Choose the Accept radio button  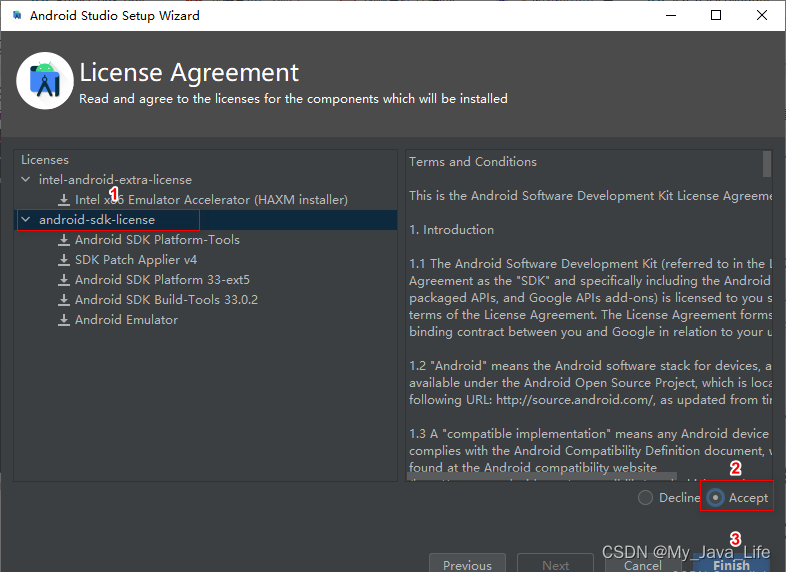pos(715,498)
